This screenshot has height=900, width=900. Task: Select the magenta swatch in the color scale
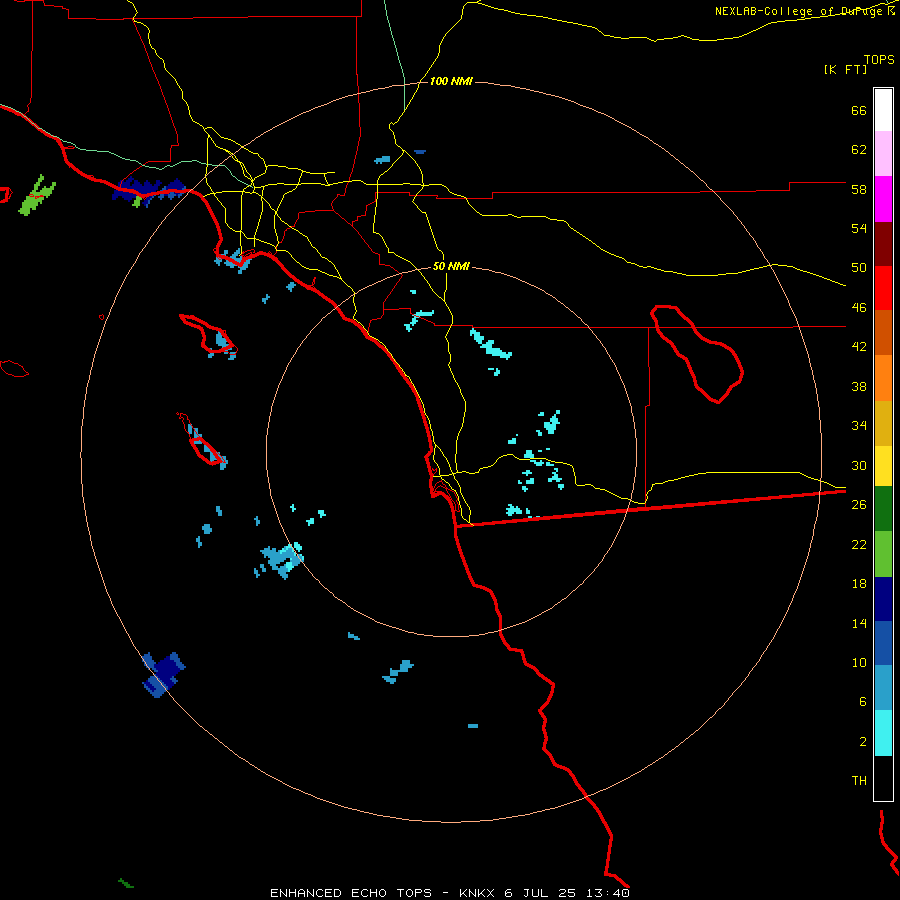click(883, 199)
